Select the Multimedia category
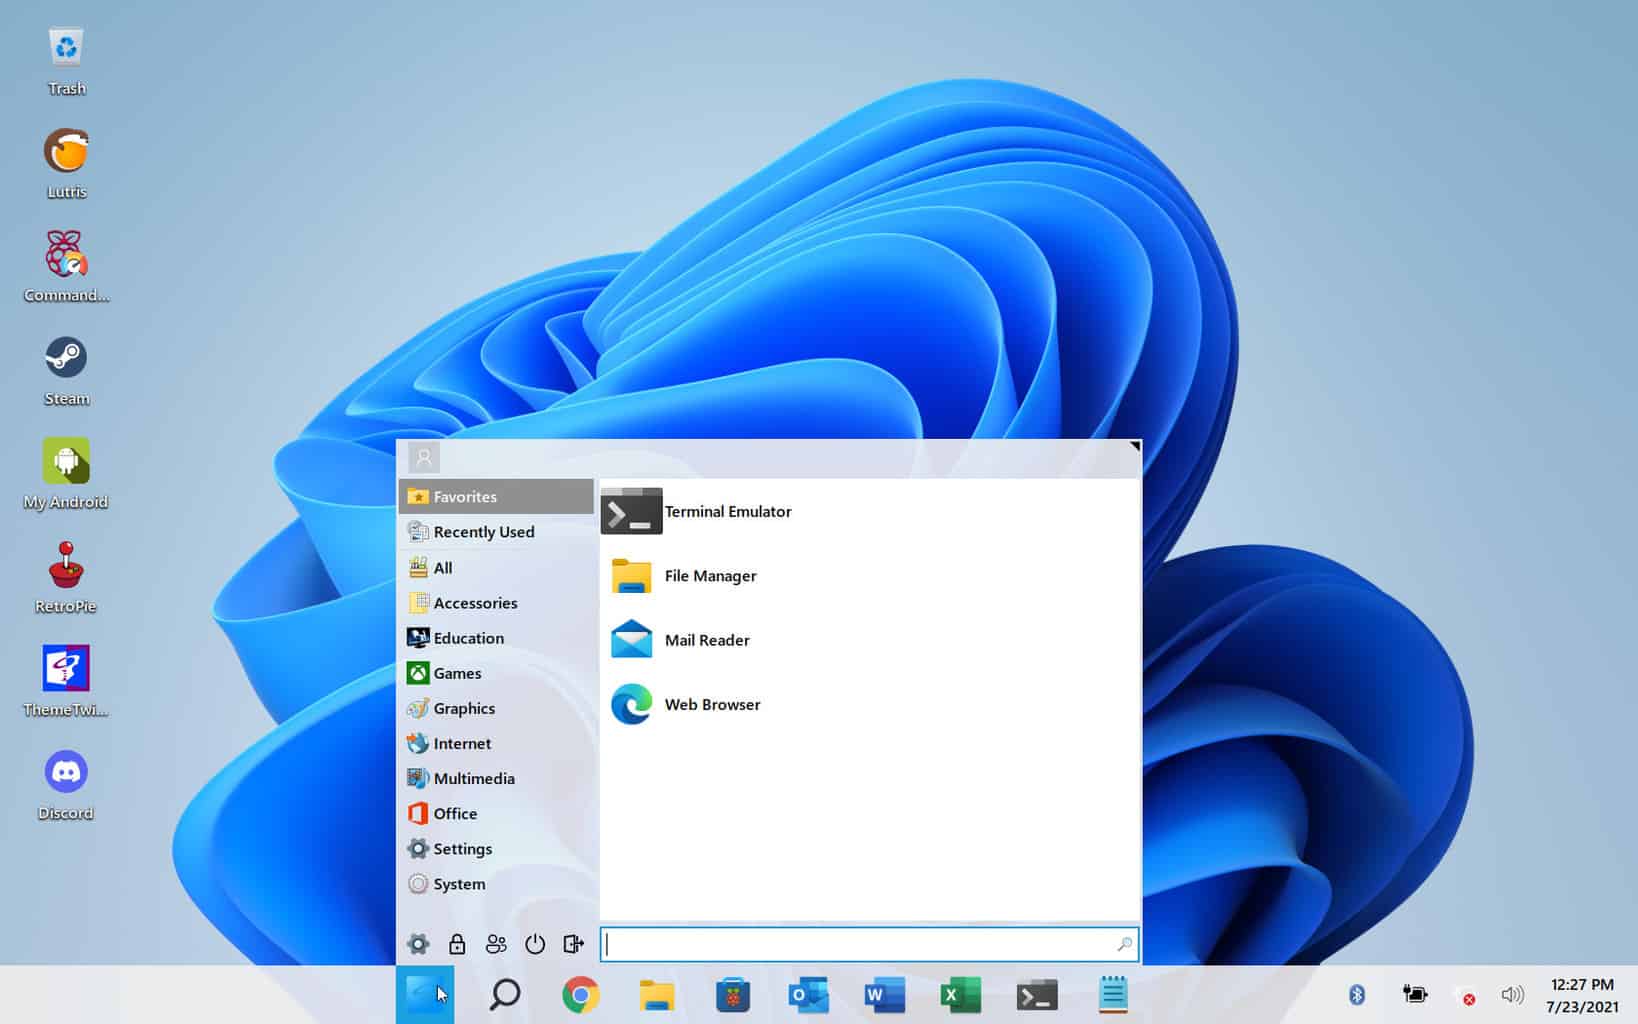 coord(496,778)
